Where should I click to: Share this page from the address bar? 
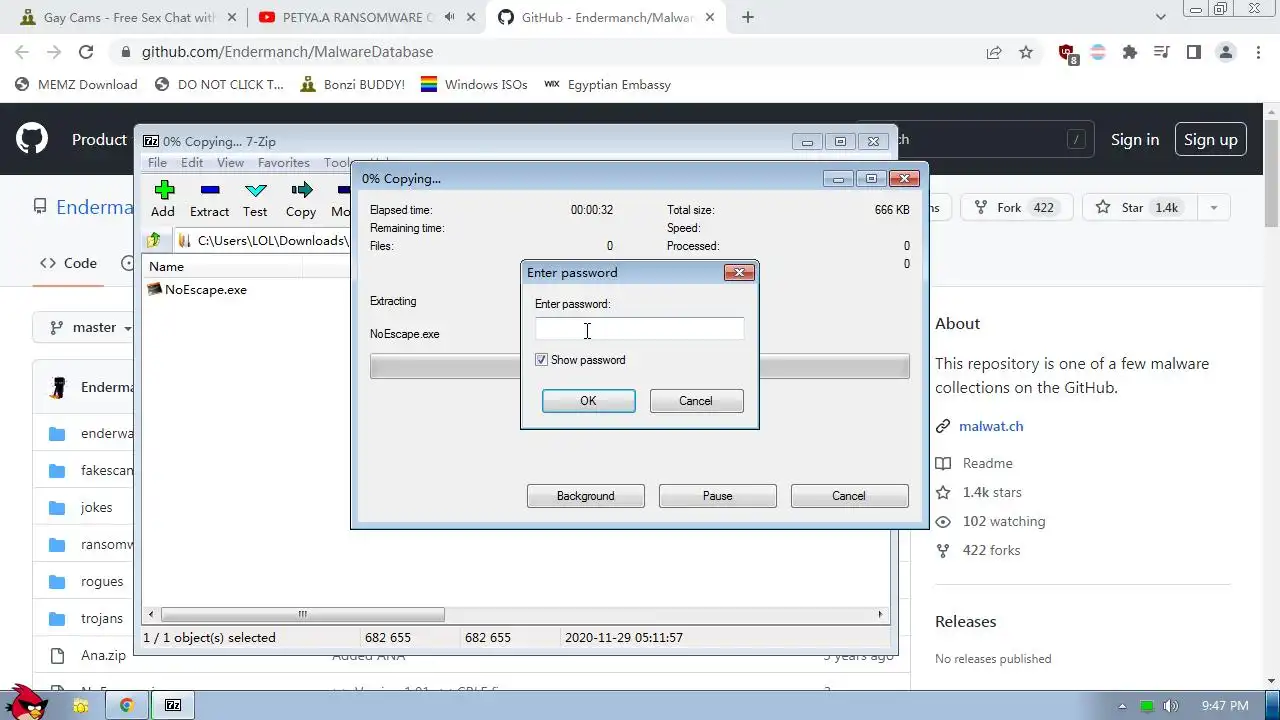tap(994, 52)
